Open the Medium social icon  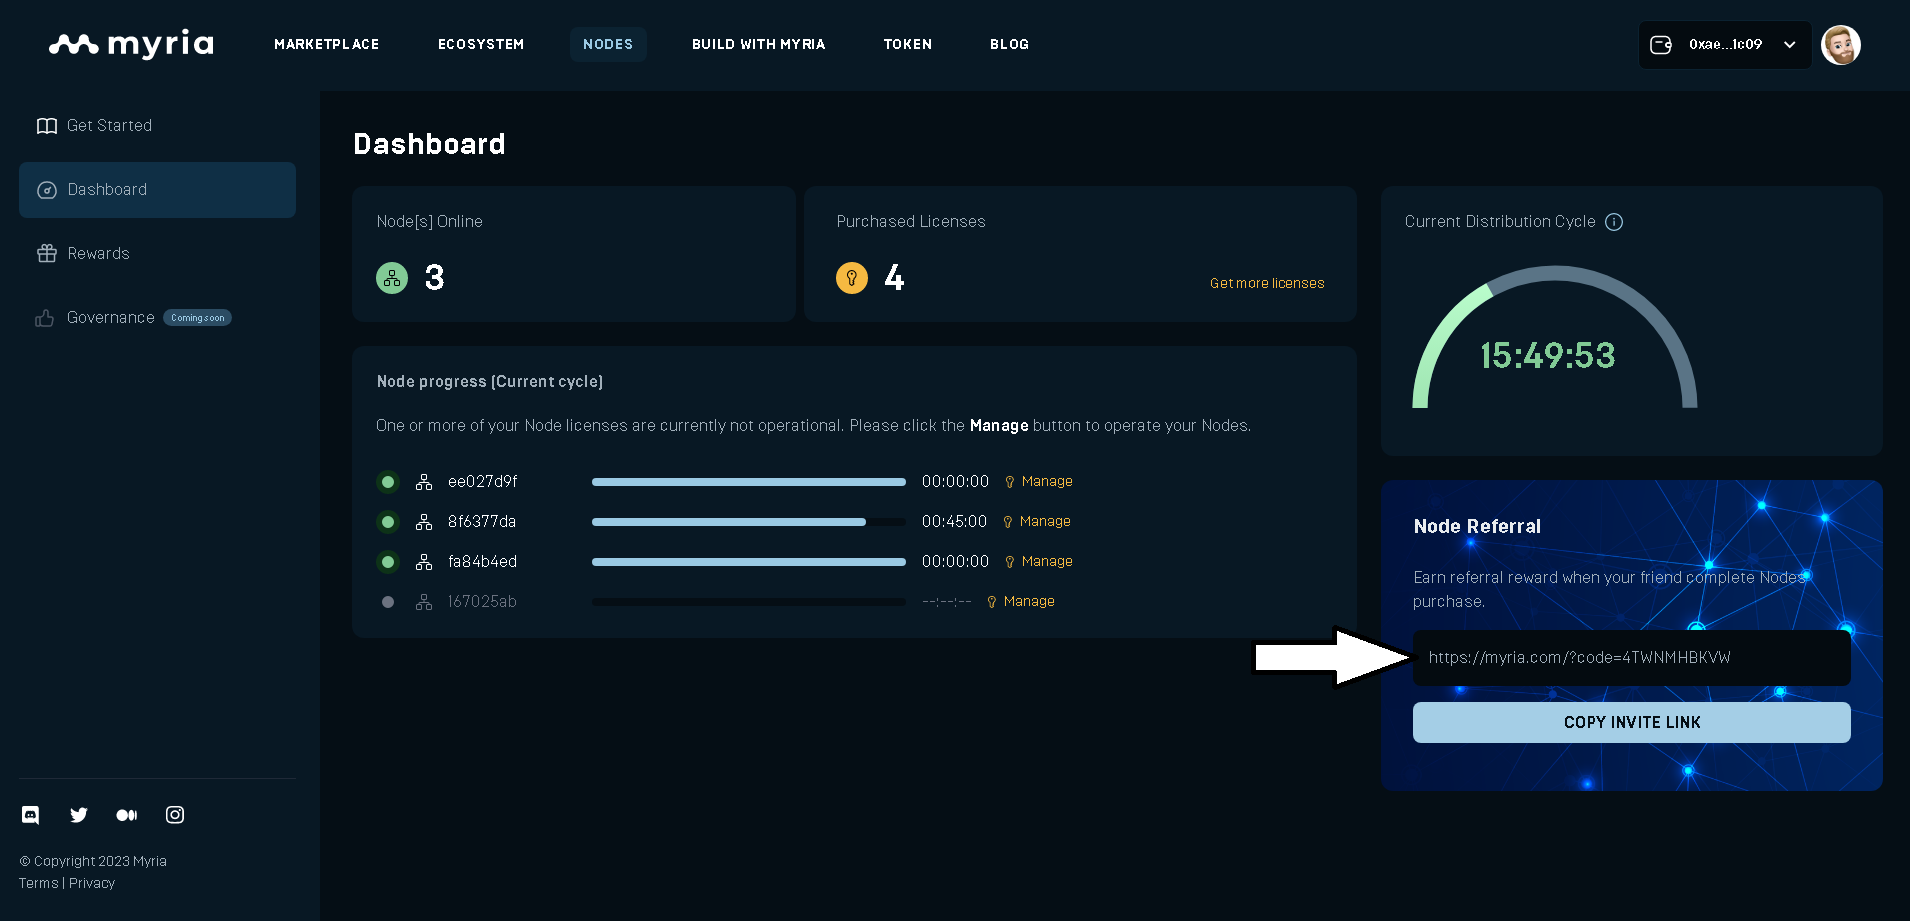click(x=127, y=815)
